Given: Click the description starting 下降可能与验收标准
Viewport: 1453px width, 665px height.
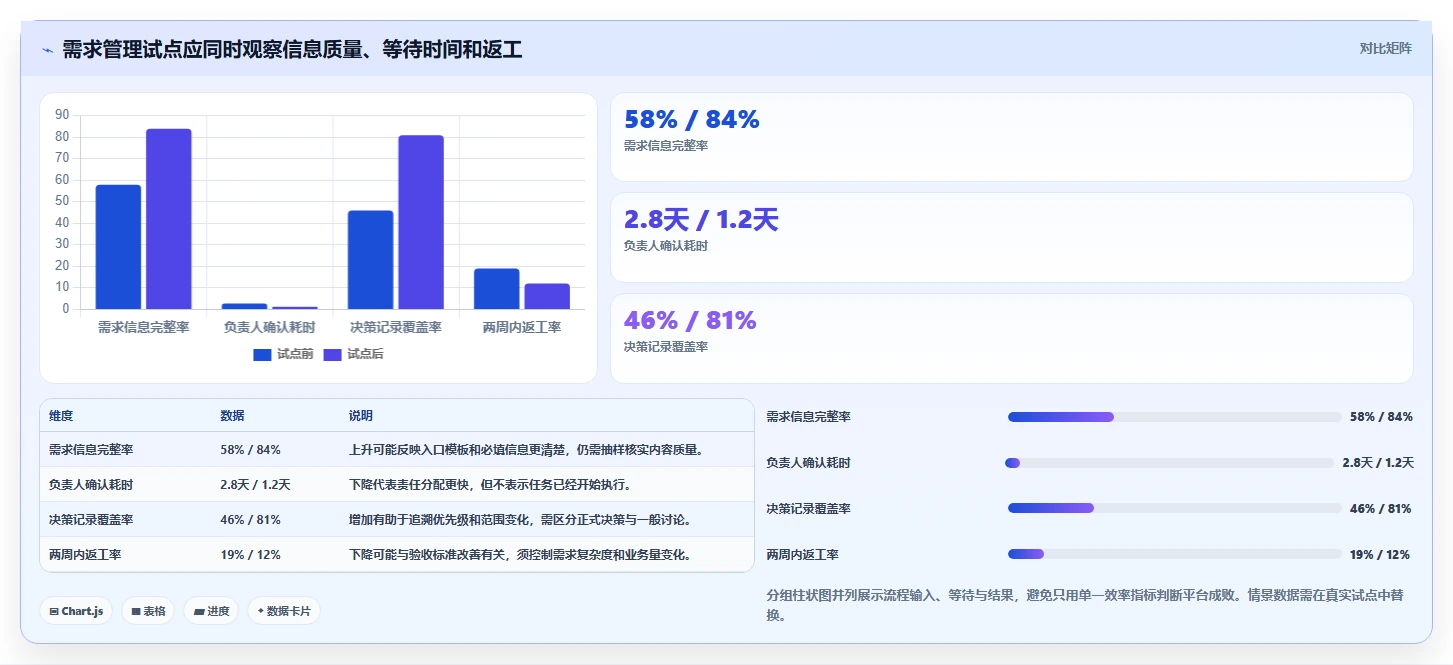Looking at the screenshot, I should click(520, 554).
